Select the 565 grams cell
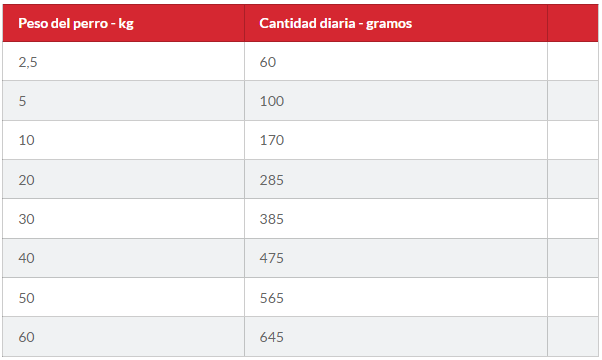 click(396, 297)
